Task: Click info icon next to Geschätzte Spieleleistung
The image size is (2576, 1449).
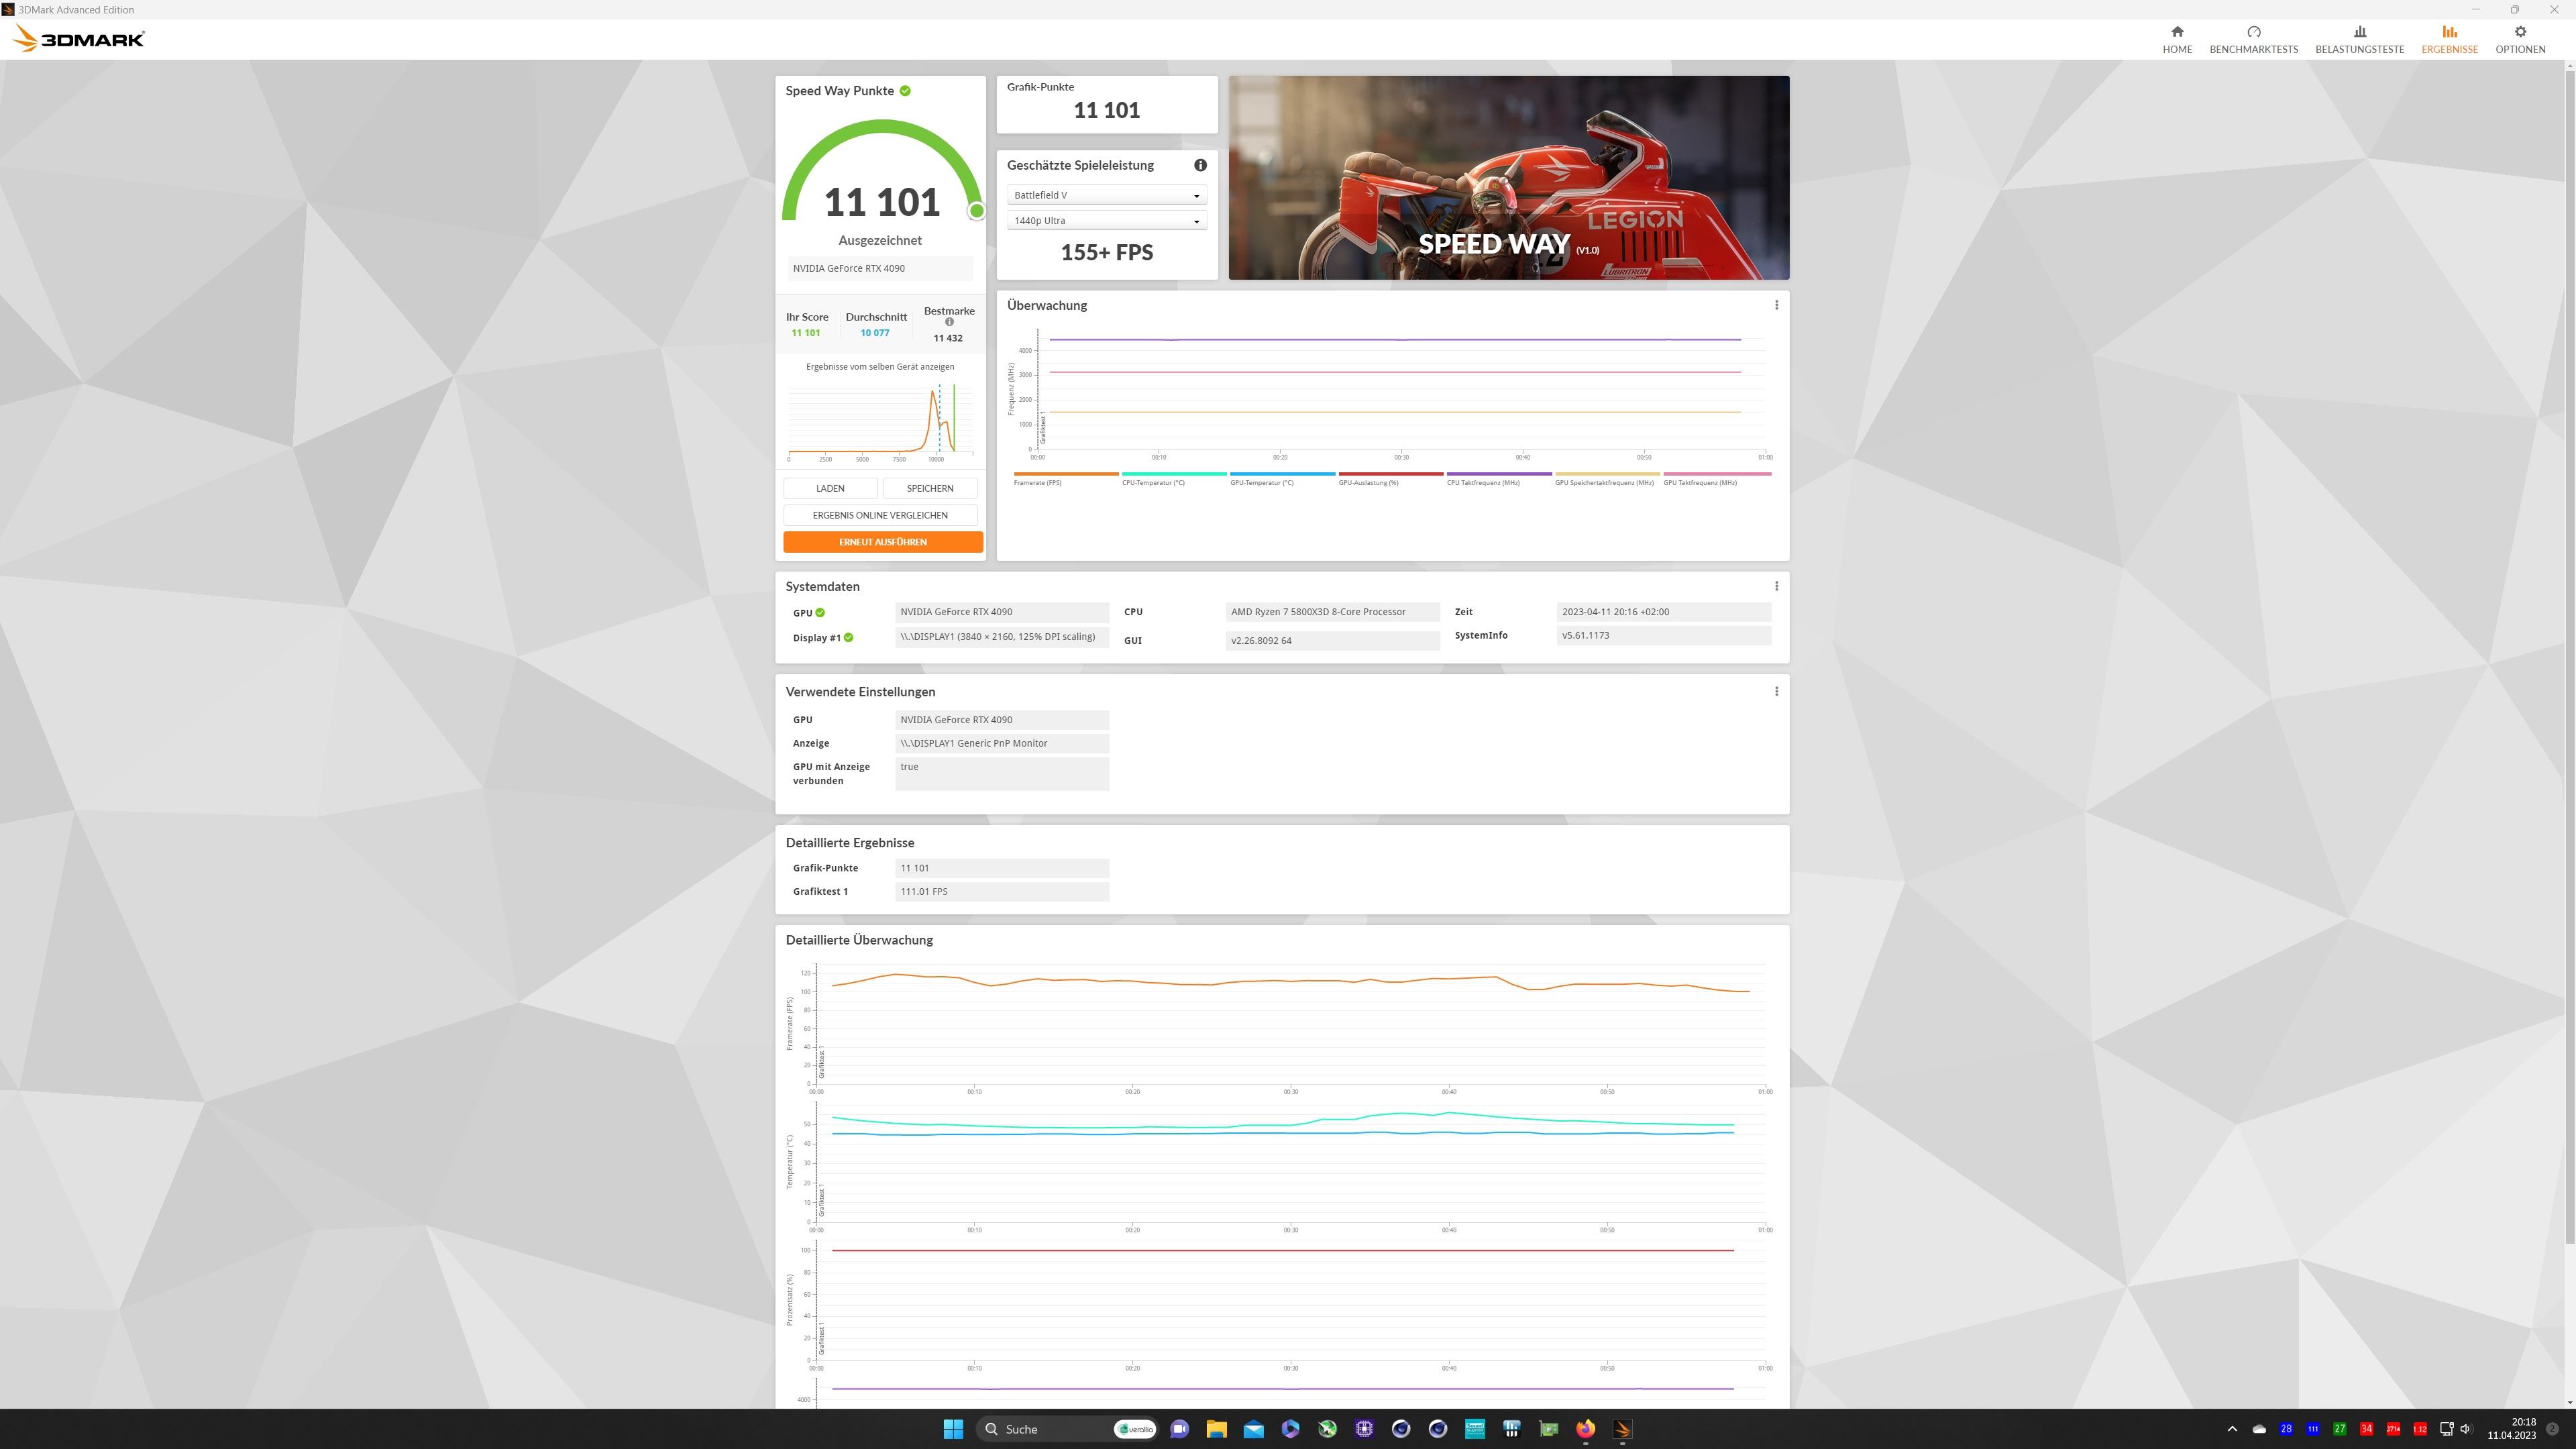Action: (1200, 165)
